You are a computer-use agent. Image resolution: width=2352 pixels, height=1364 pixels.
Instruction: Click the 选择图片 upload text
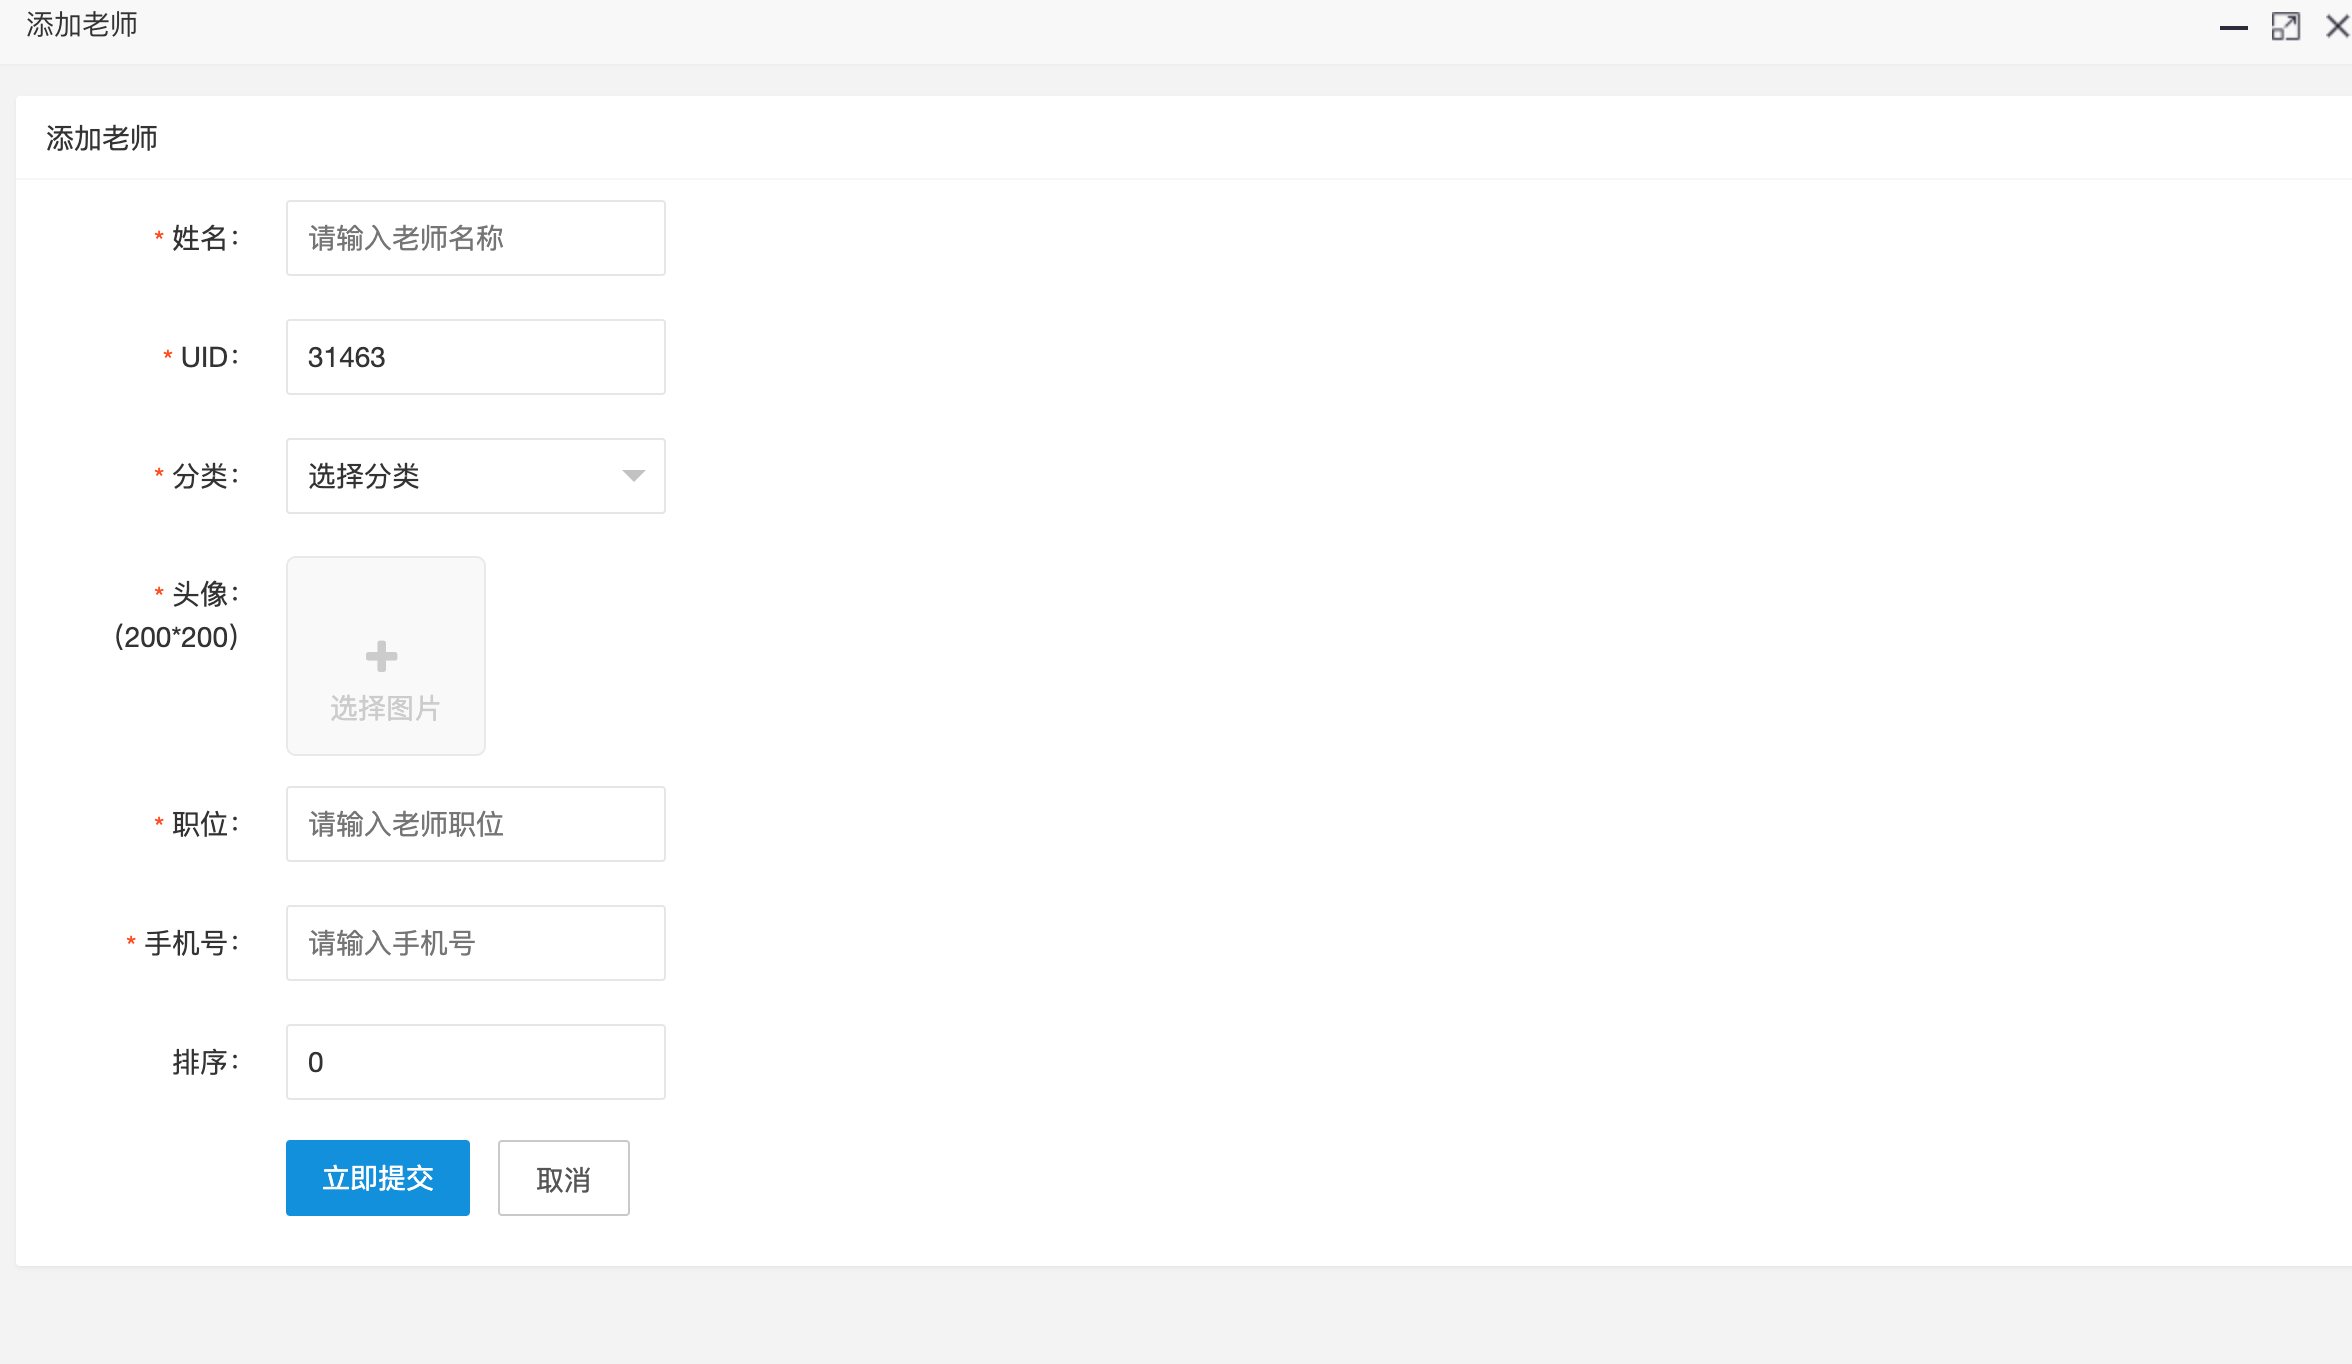(x=386, y=708)
